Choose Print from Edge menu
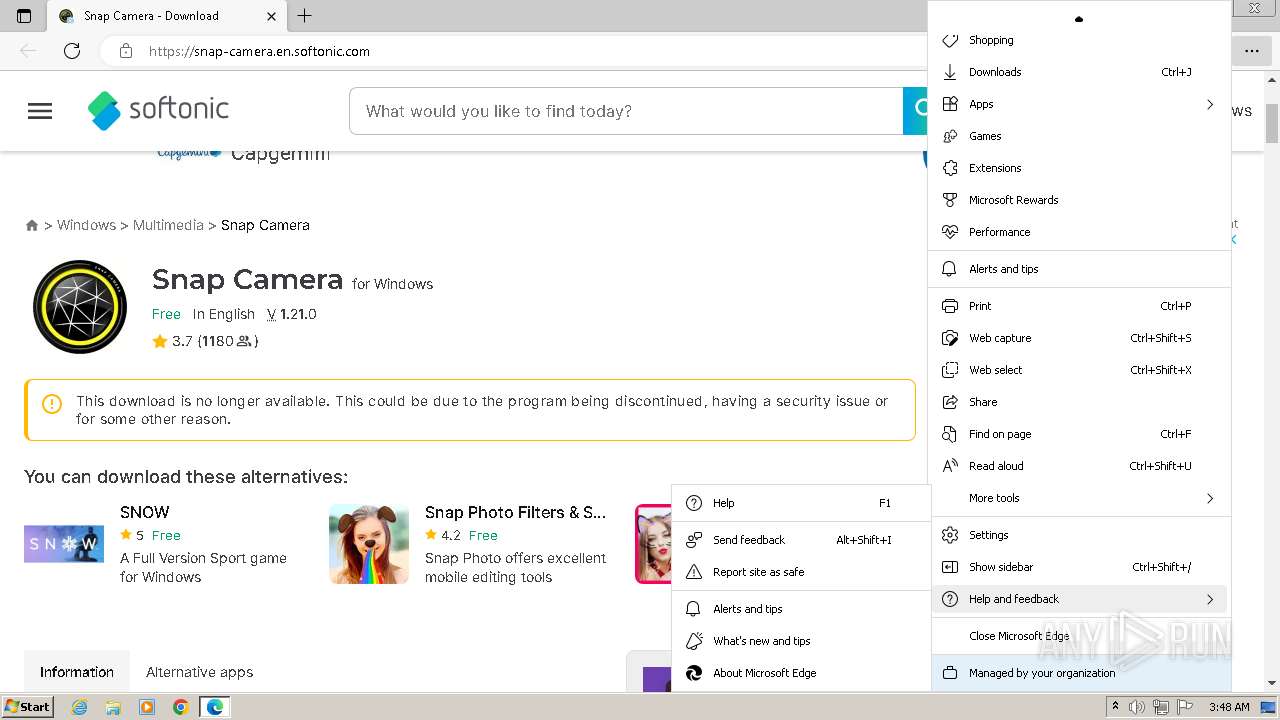 point(1080,306)
